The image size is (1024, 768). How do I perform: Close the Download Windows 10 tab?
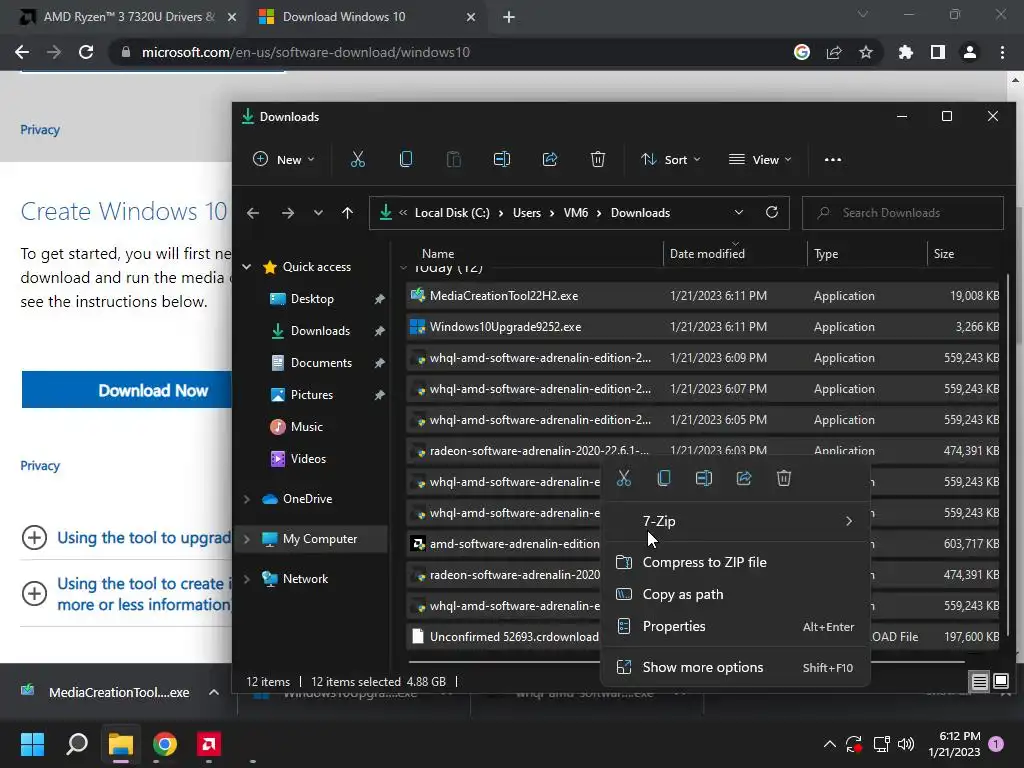pyautogui.click(x=471, y=18)
